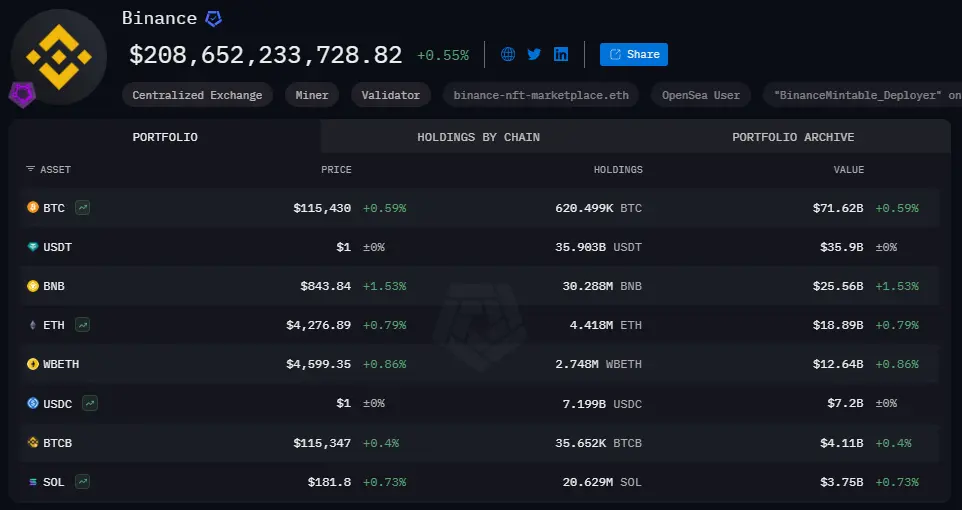Open the website globe icon
The height and width of the screenshot is (510, 962).
click(508, 54)
